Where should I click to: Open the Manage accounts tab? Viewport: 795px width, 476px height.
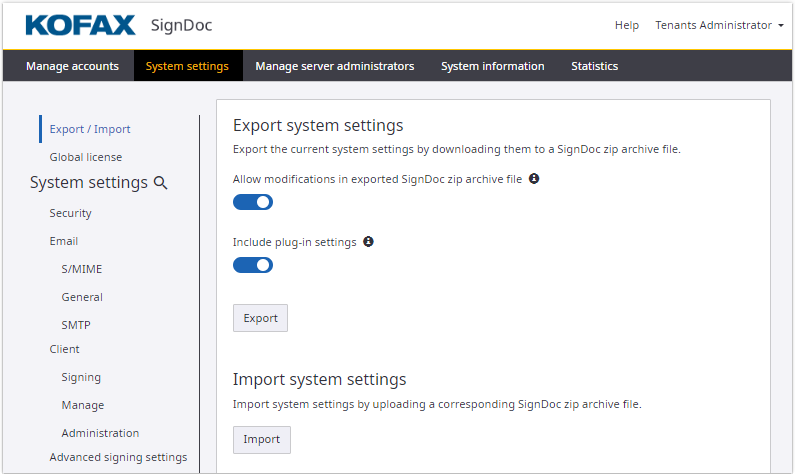click(x=72, y=66)
